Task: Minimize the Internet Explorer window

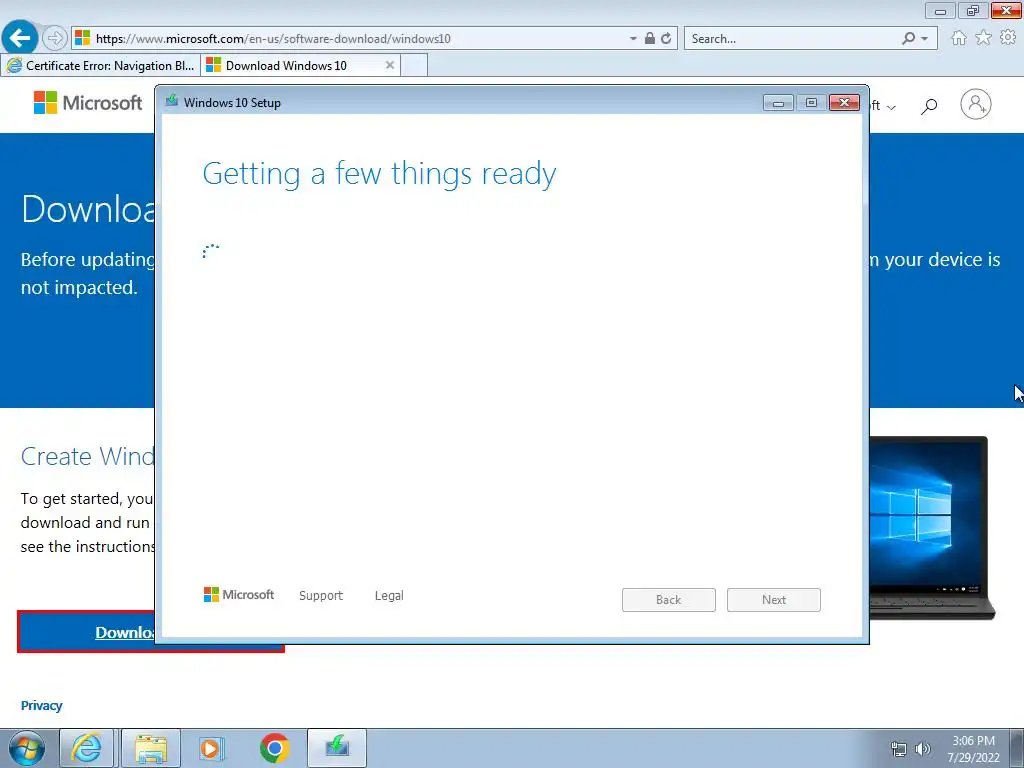Action: (940, 10)
